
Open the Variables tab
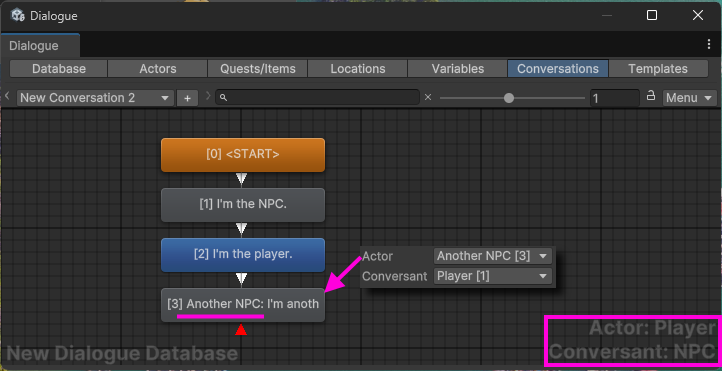(458, 69)
